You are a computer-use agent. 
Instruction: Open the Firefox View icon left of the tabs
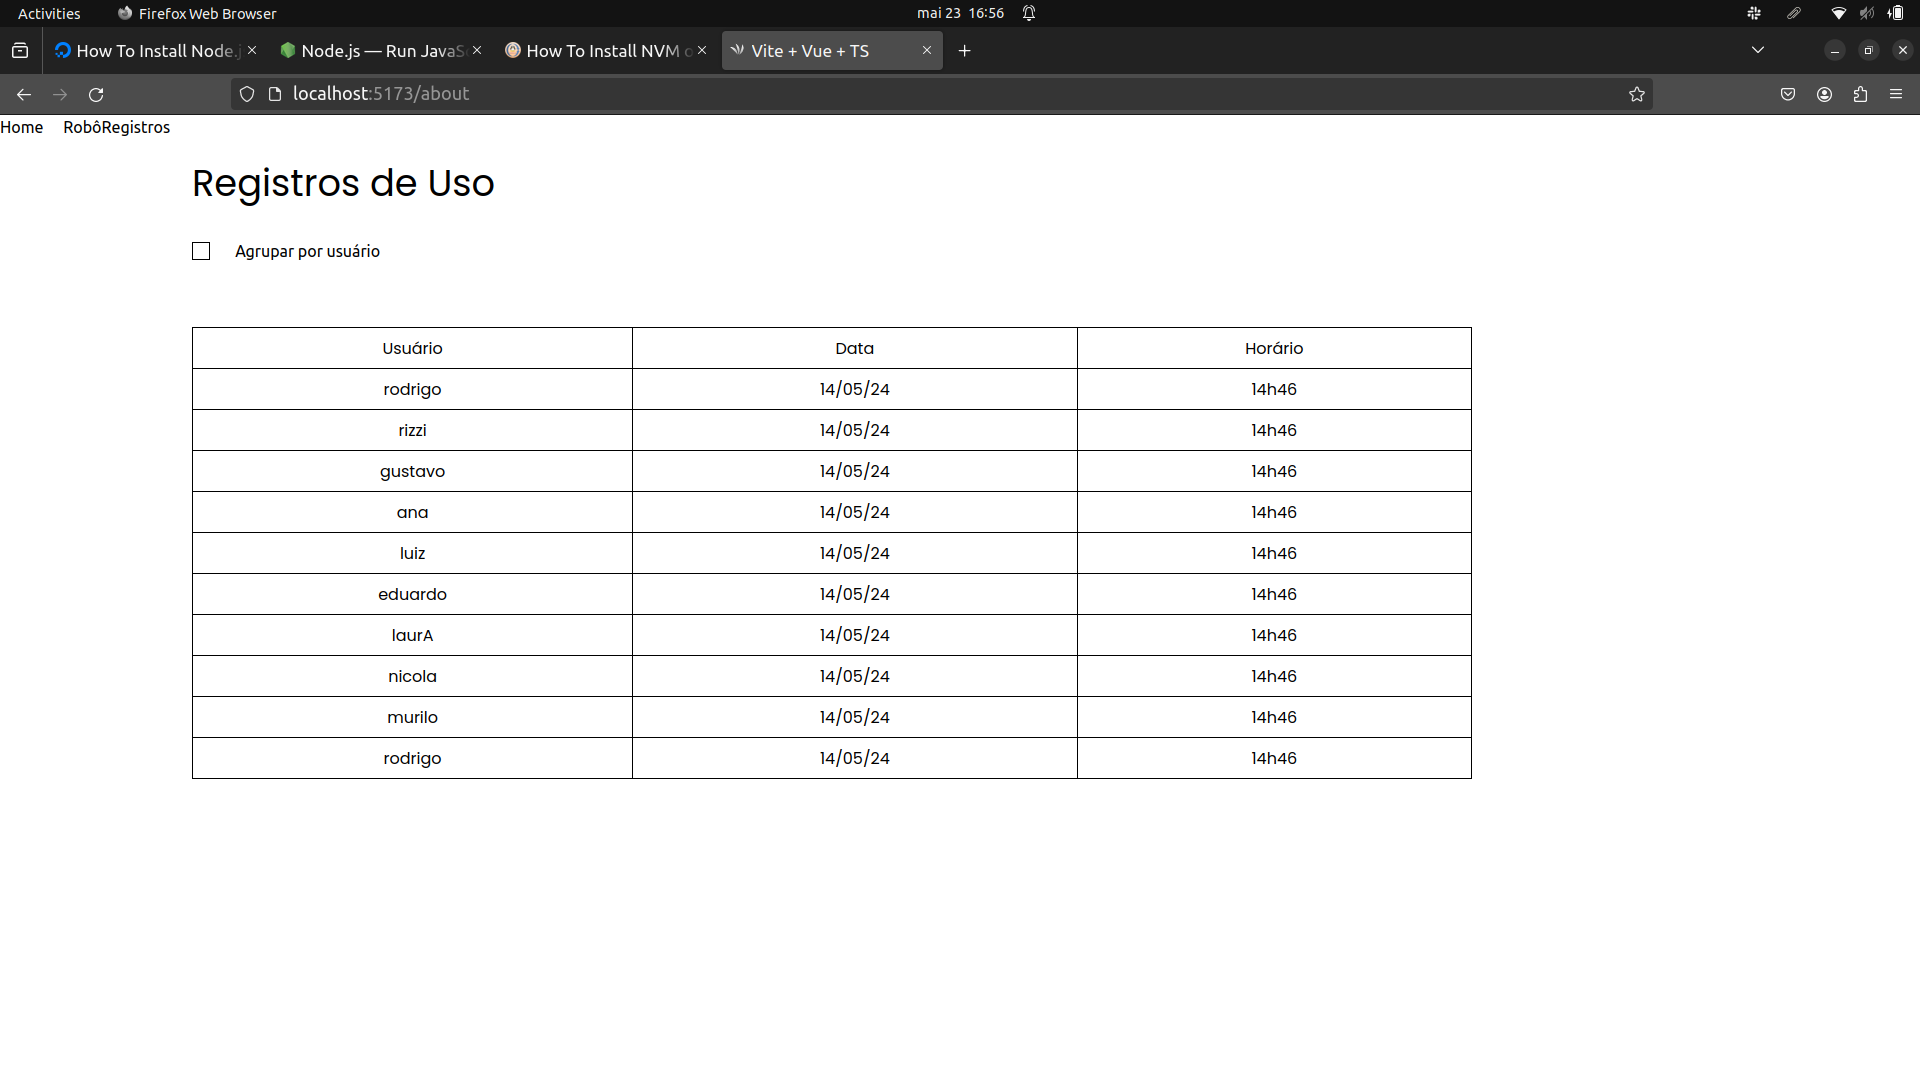20,51
